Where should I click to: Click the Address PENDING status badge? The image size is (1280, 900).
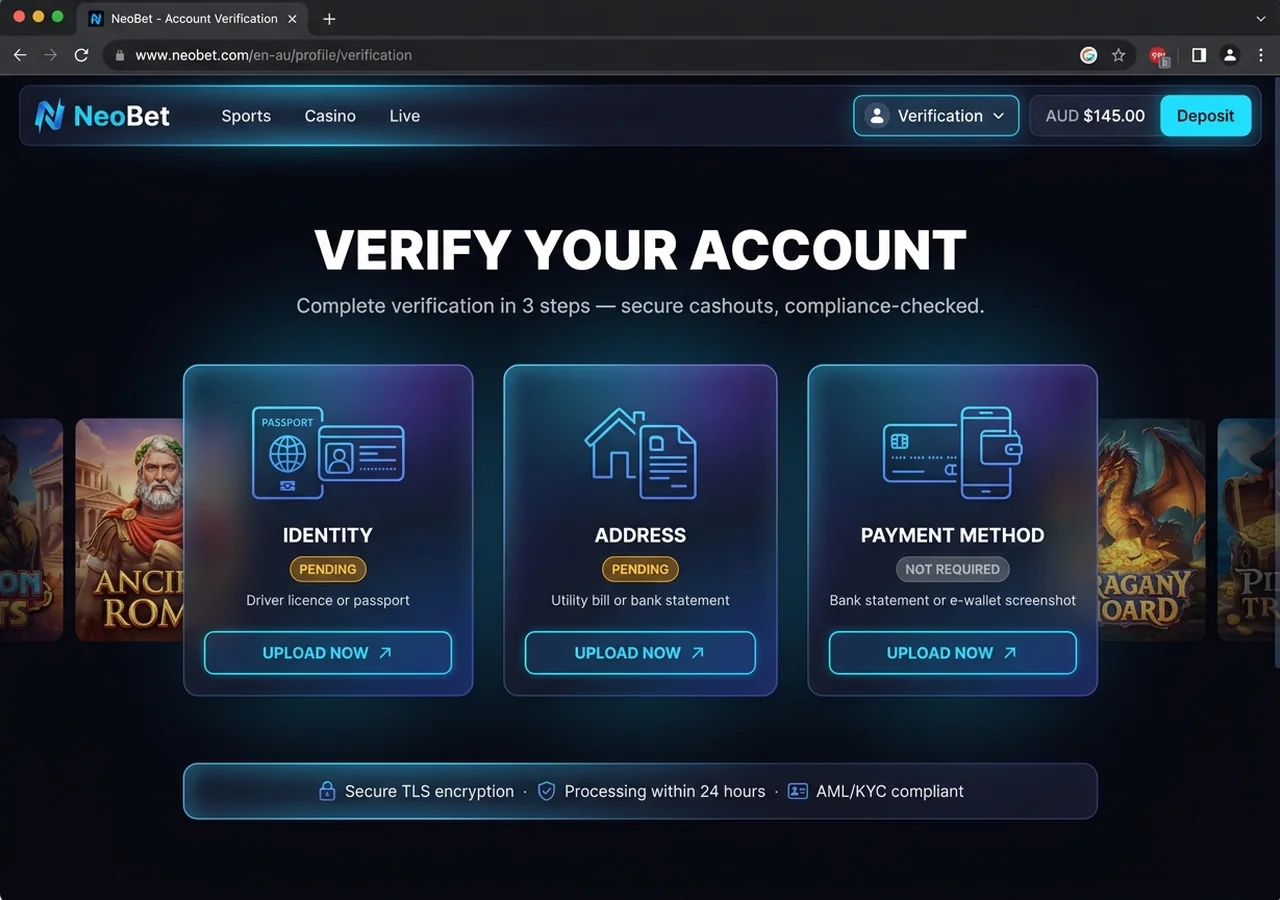pos(640,569)
